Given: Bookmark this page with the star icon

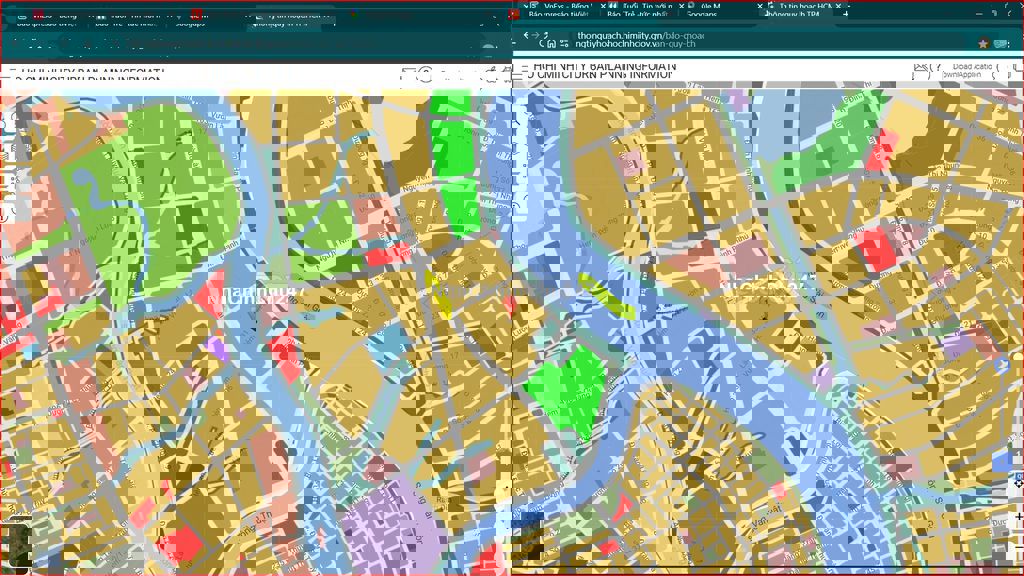Looking at the screenshot, I should [984, 44].
